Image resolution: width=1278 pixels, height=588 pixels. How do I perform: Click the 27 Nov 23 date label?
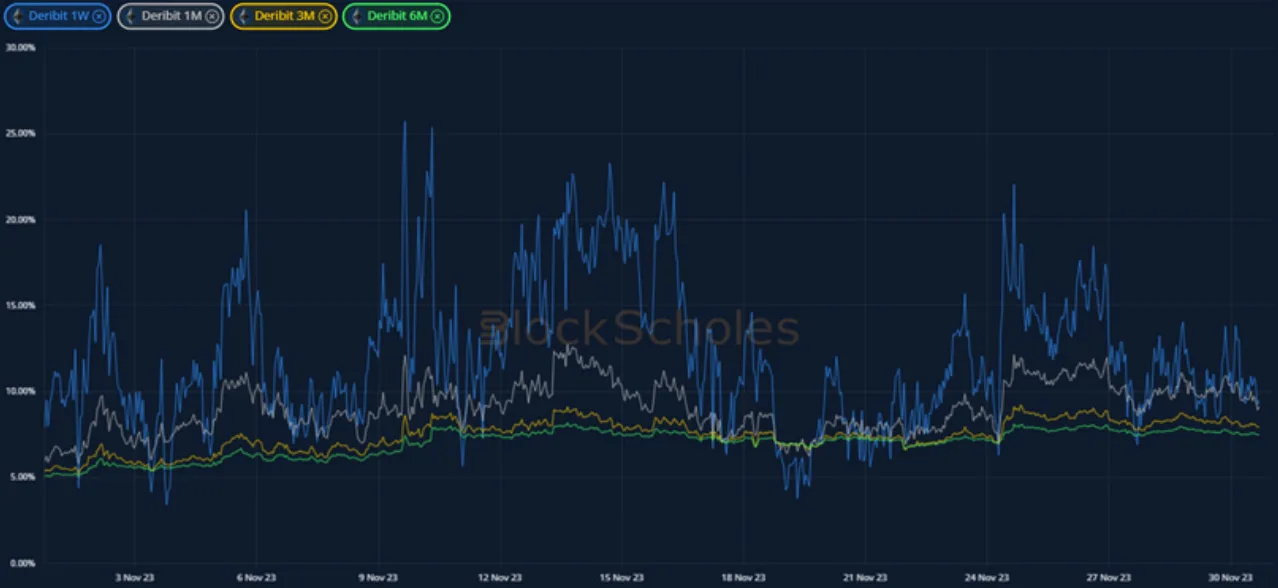1109,577
